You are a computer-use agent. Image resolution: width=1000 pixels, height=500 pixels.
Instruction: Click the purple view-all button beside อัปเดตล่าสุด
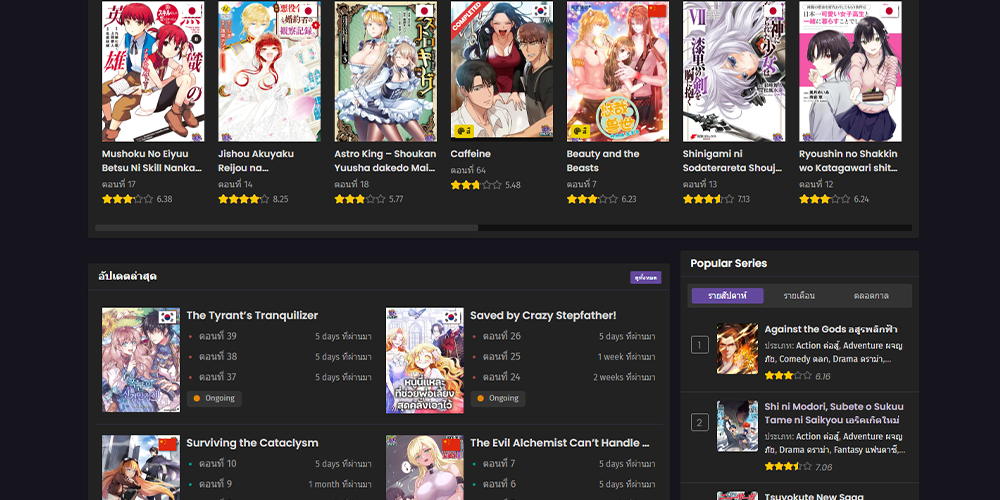point(645,277)
